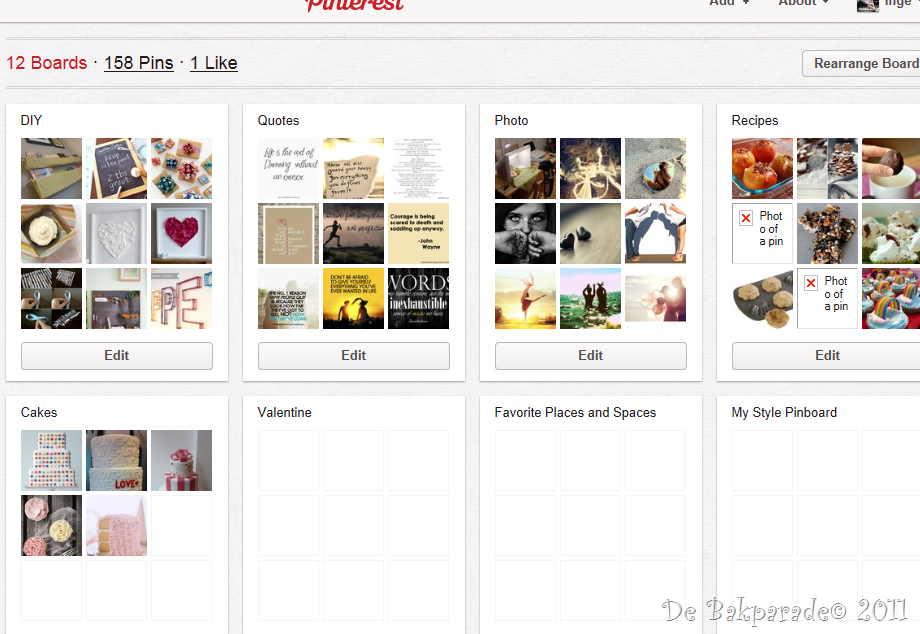Screen dimensions: 920x634
Task: Open the pink ruffle cake slice pin
Action: [117, 525]
